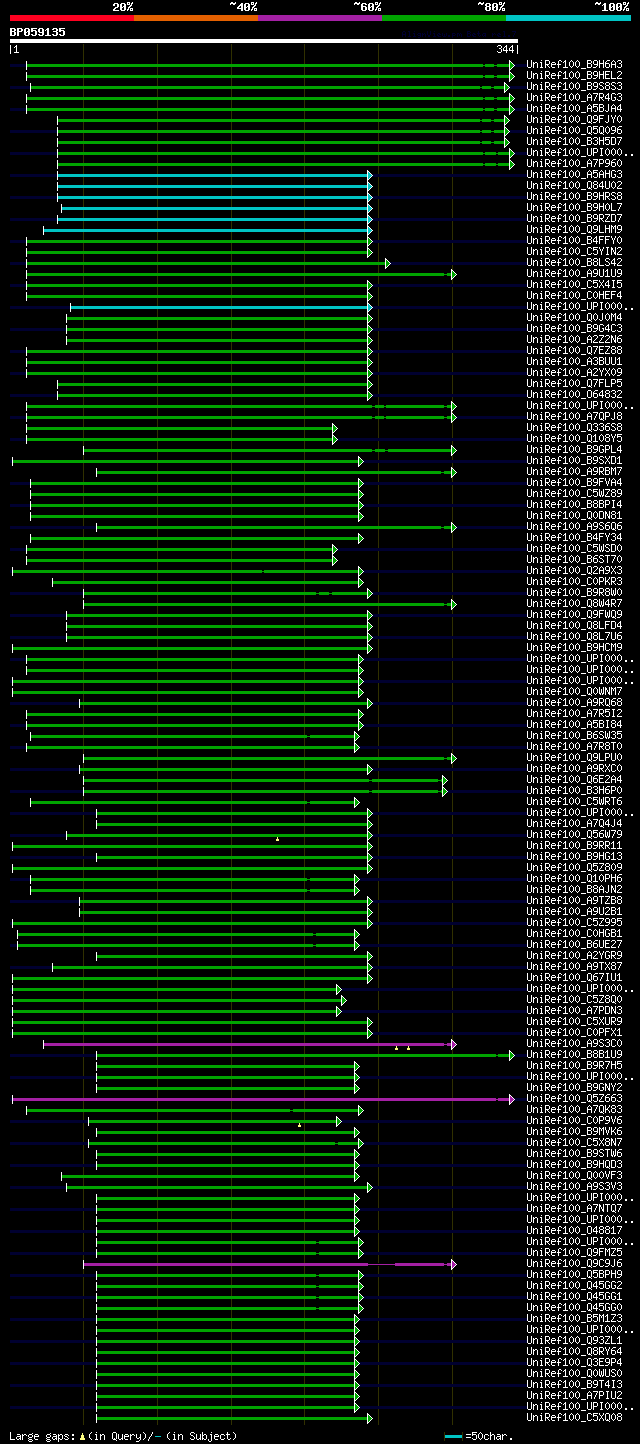640x1444 pixels.
Task: Select UniRef100_Q8W4R7 label
Action: [574, 604]
